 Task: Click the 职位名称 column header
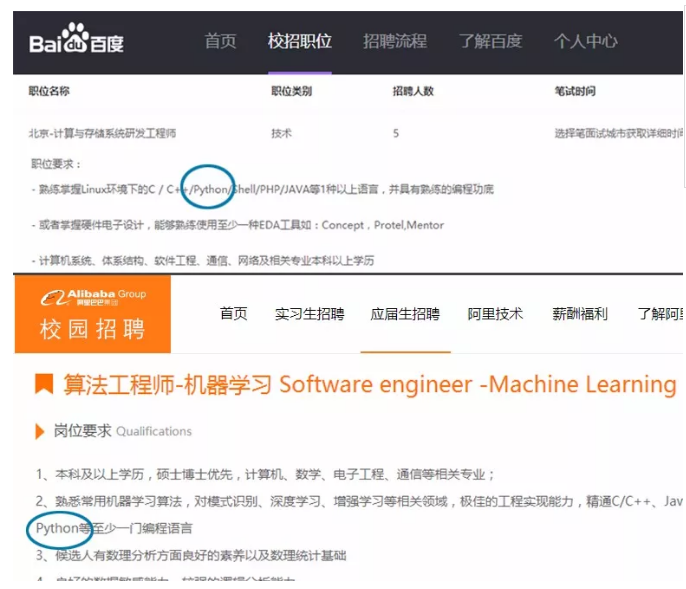[x=49, y=91]
